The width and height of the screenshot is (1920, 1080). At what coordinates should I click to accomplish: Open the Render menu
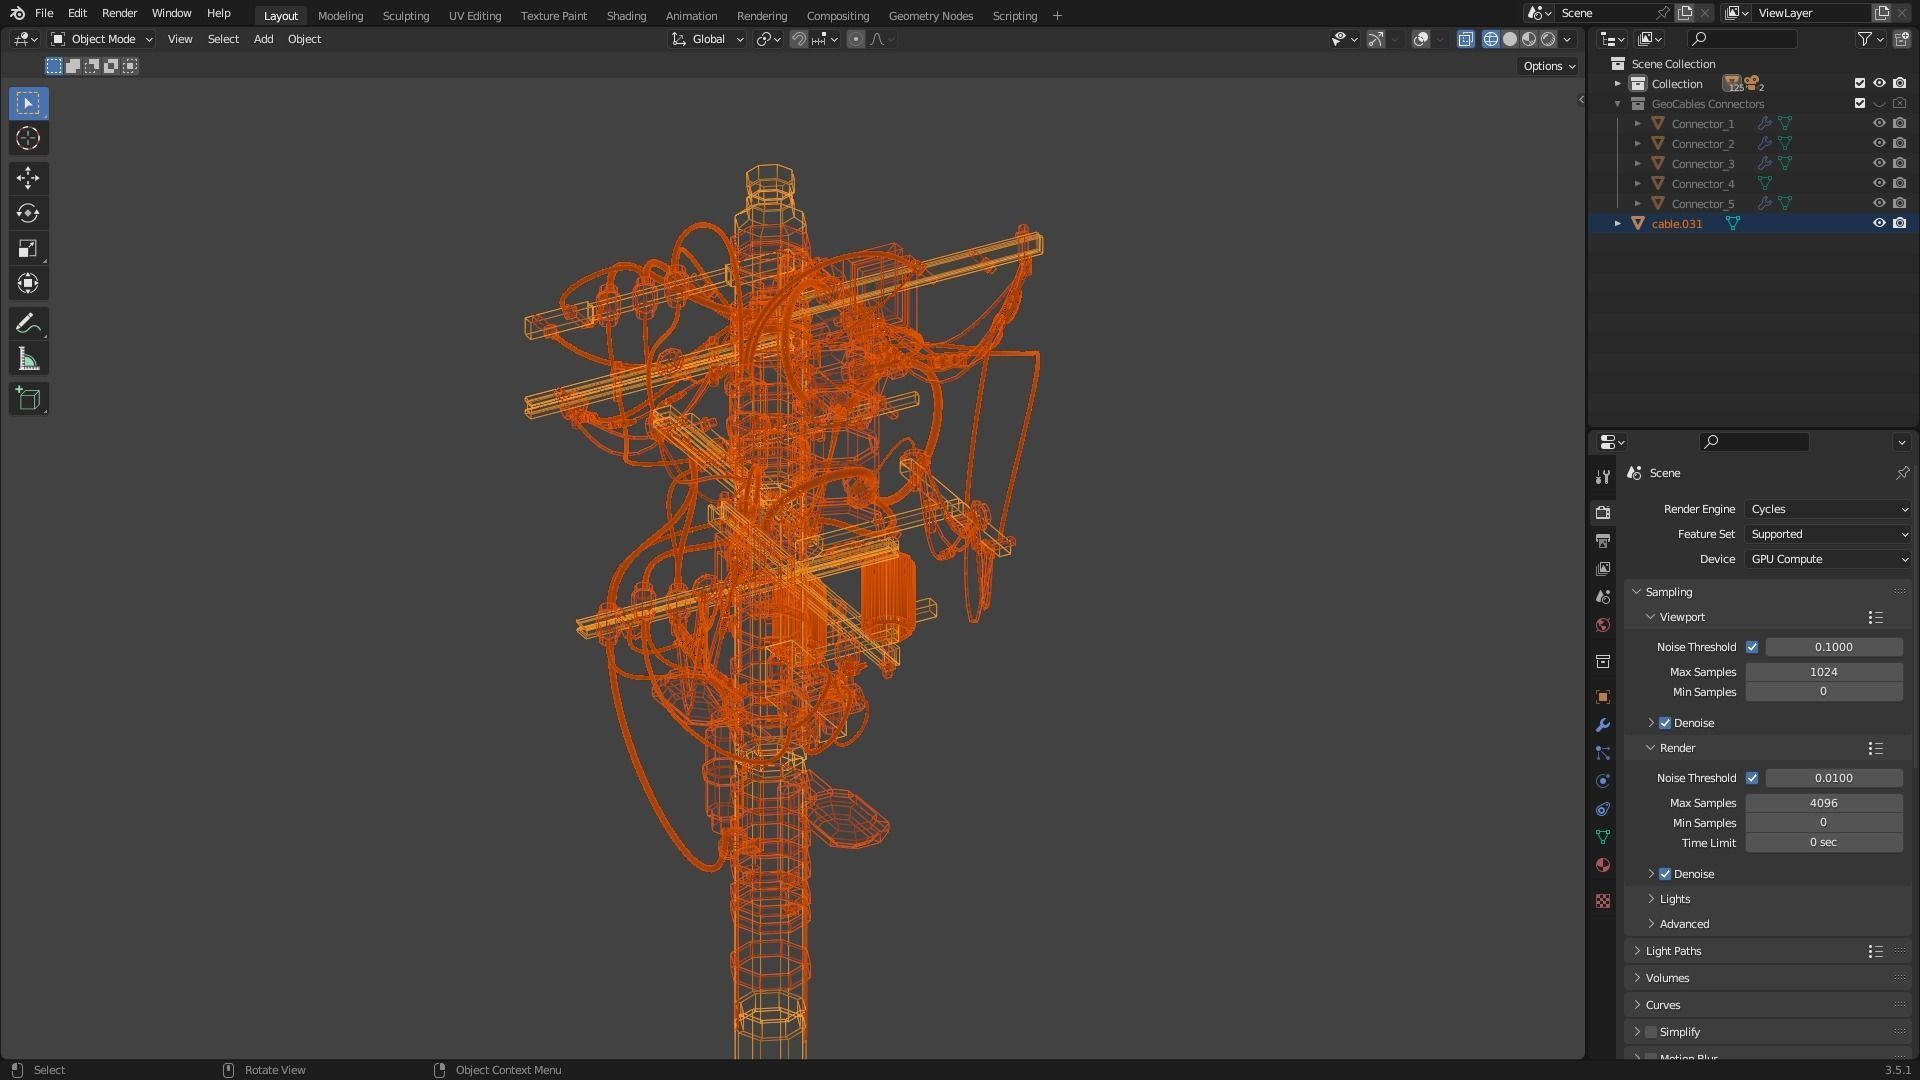click(x=119, y=13)
